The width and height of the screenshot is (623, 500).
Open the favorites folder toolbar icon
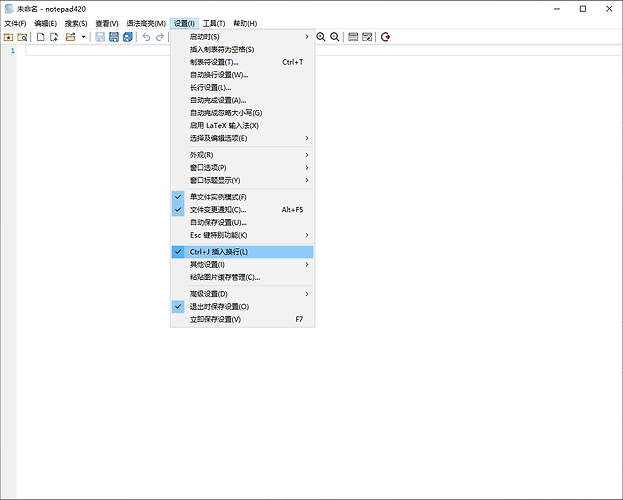click(8, 37)
